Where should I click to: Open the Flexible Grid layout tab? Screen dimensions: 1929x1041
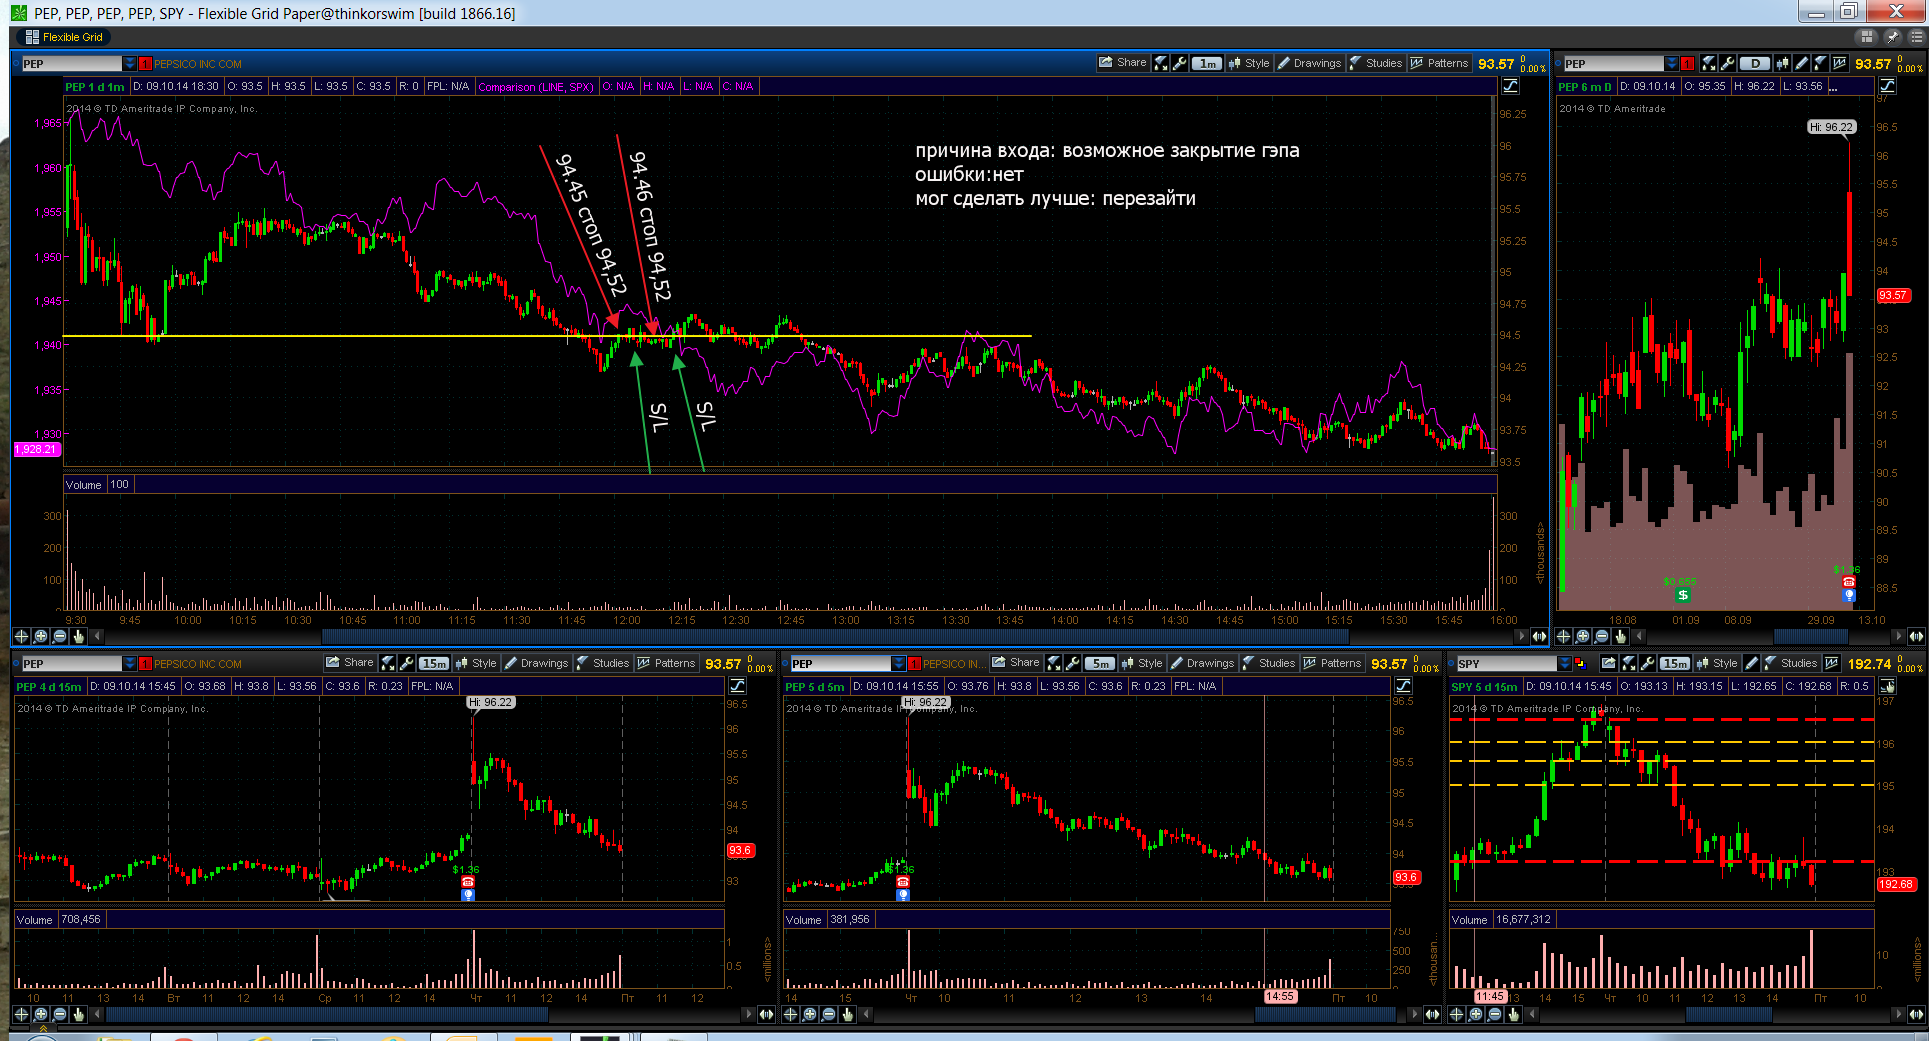pos(64,37)
